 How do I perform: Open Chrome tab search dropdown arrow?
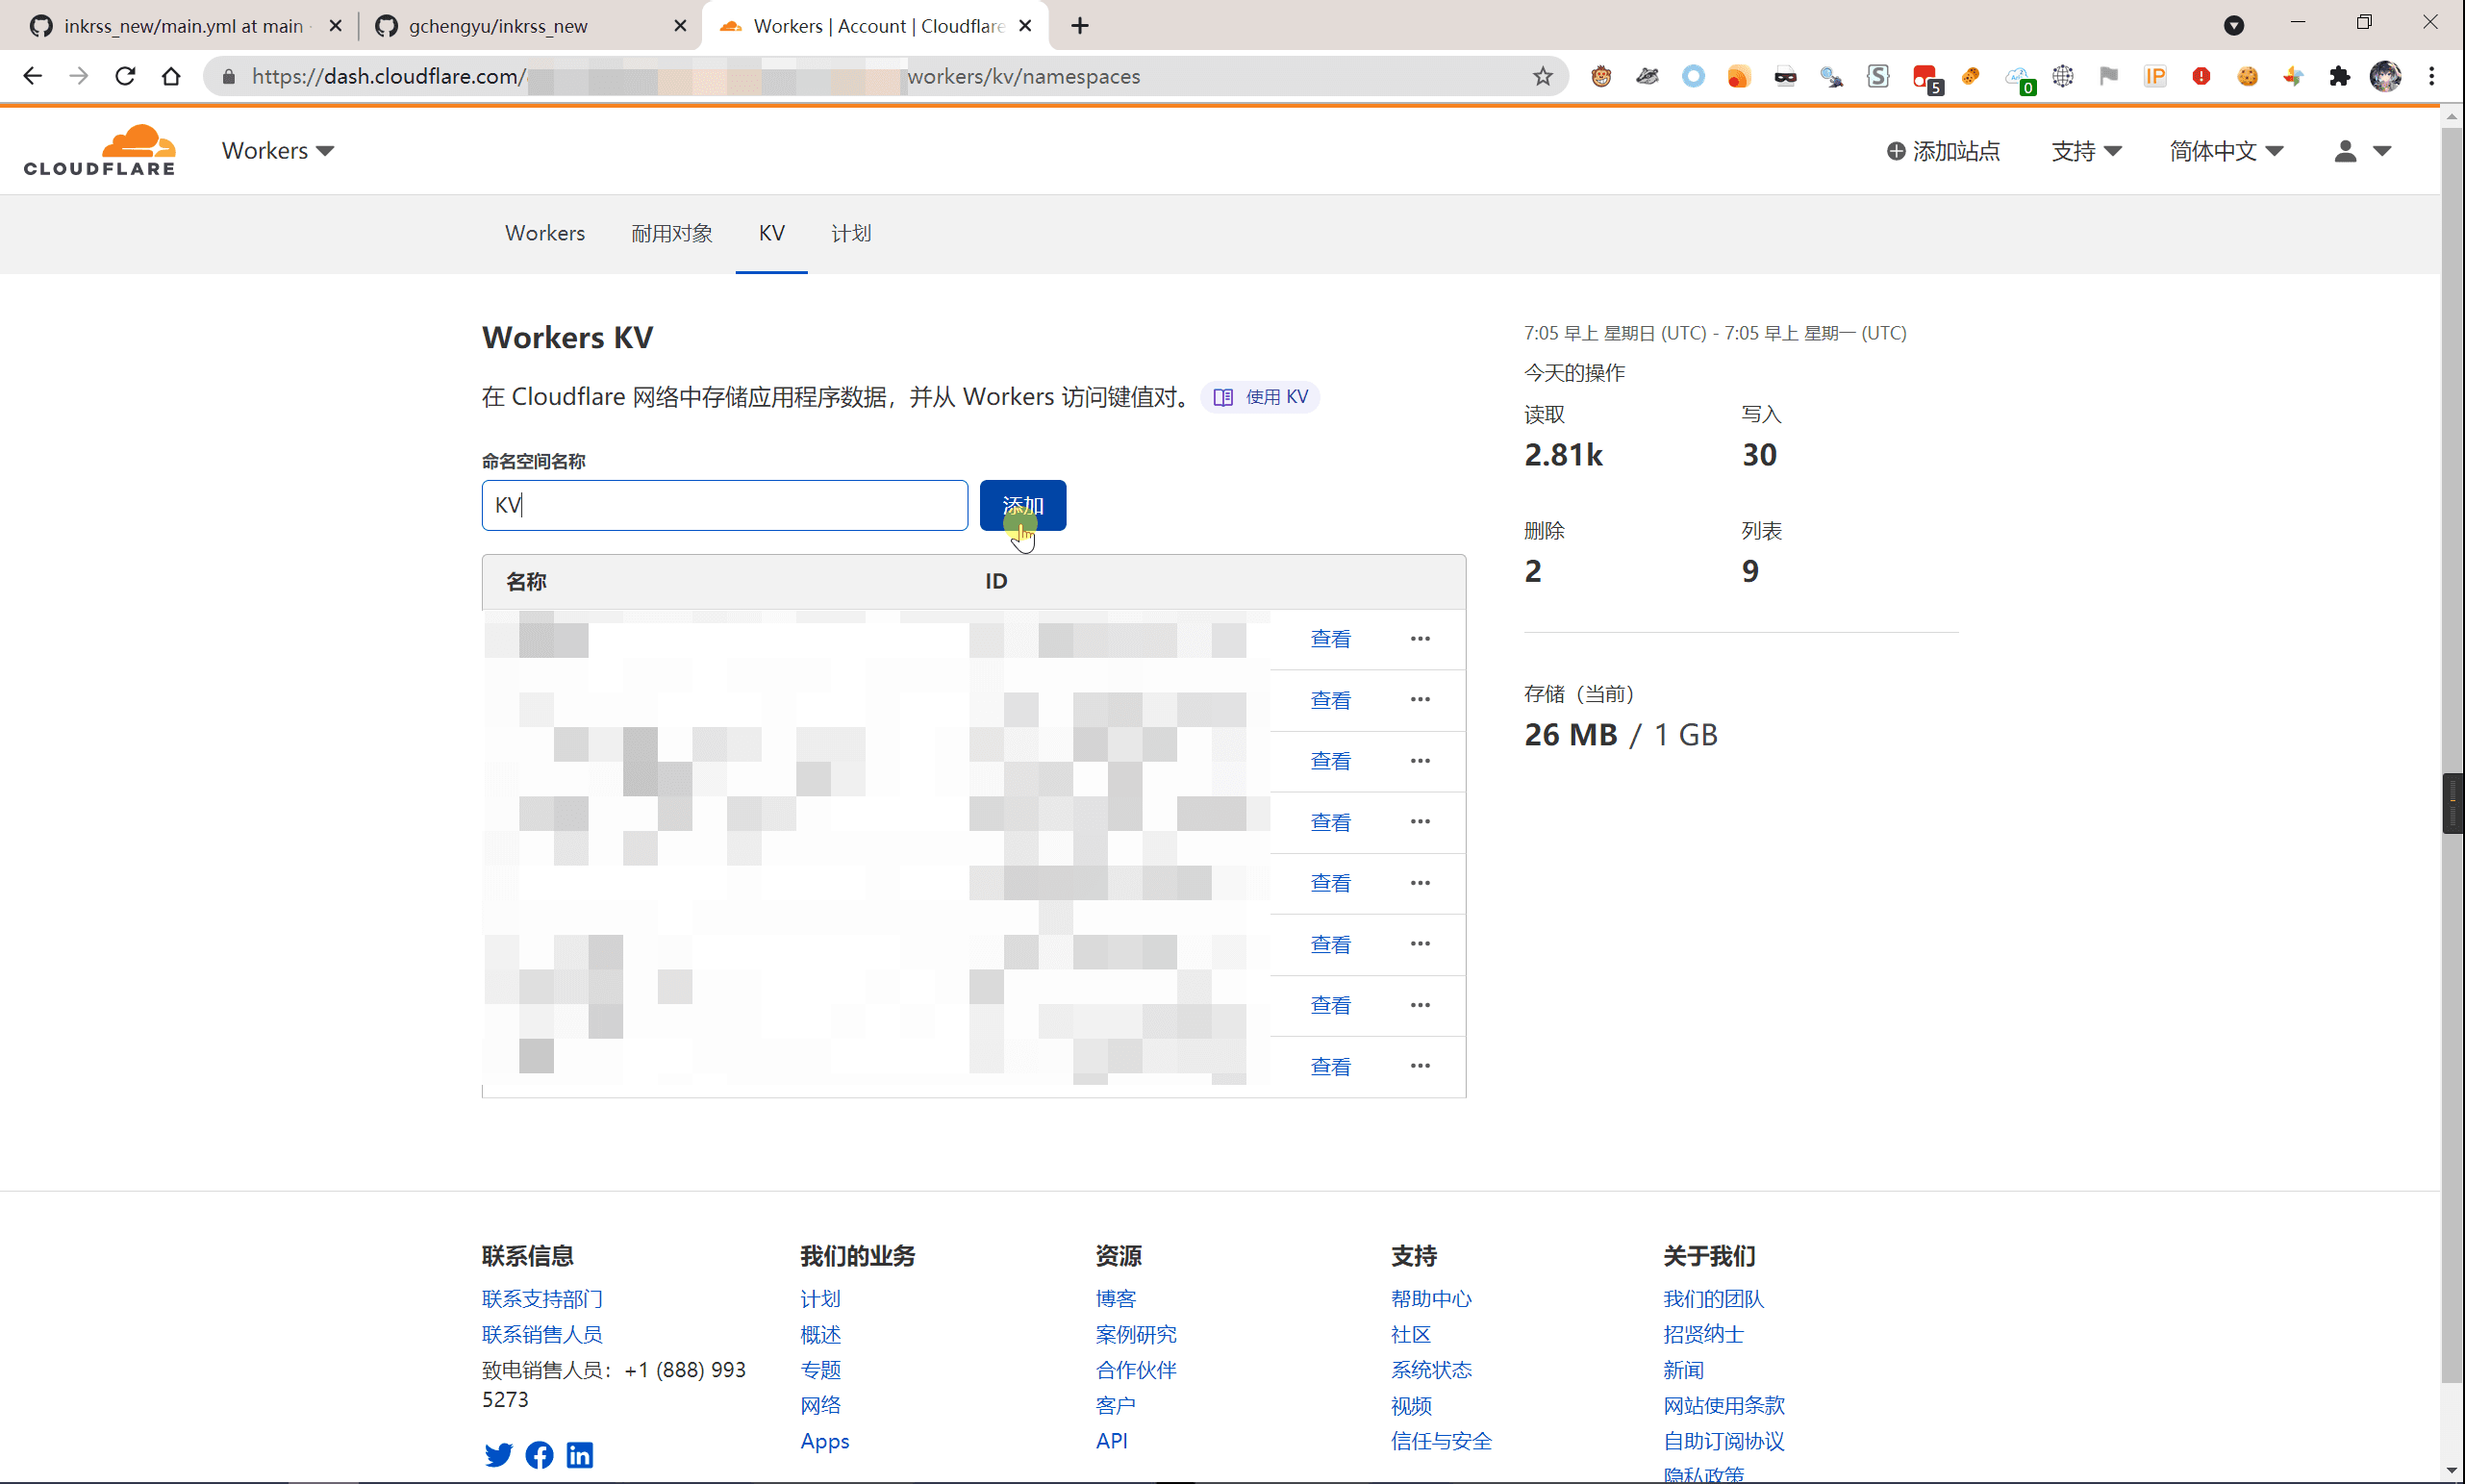coord(2233,26)
